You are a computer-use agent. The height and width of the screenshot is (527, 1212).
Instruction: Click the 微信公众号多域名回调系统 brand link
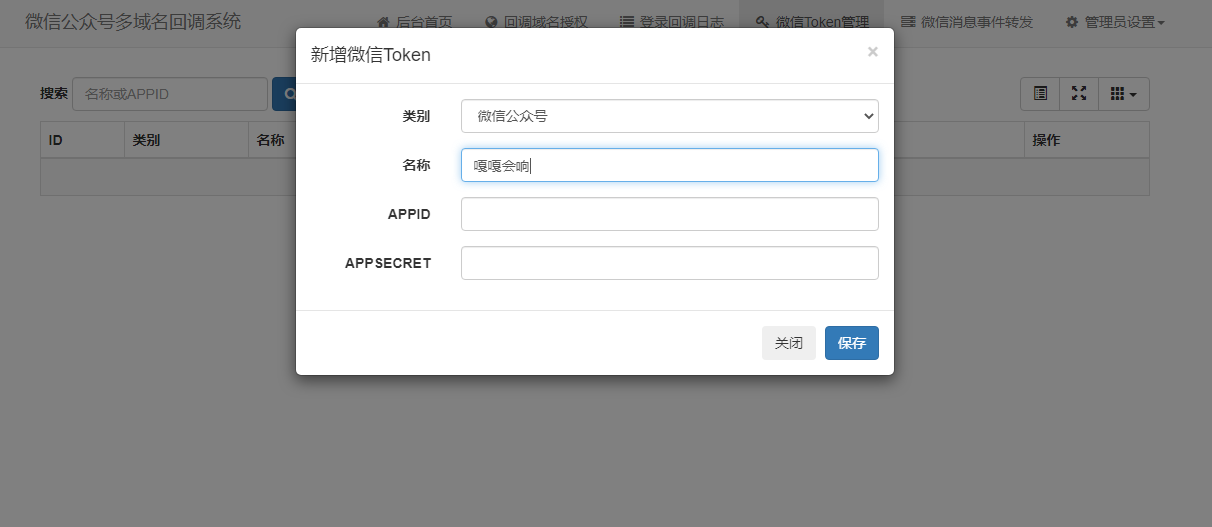click(133, 22)
